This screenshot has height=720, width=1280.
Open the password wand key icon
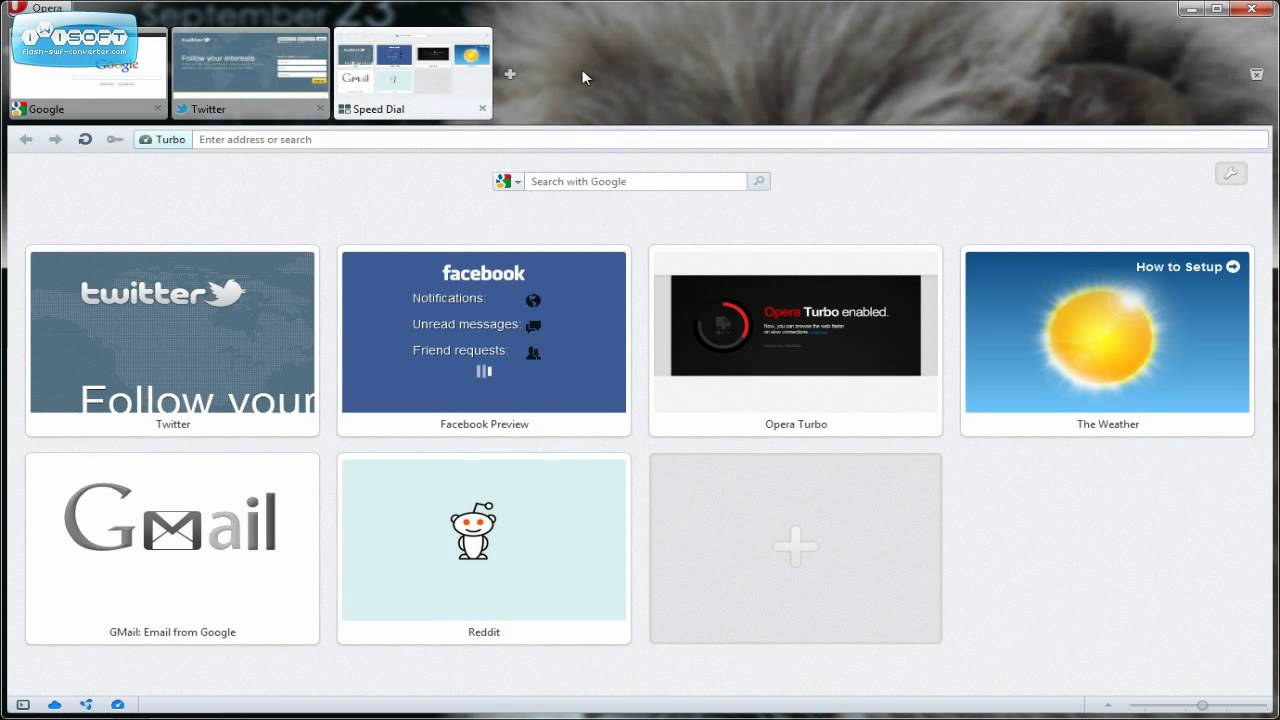115,139
